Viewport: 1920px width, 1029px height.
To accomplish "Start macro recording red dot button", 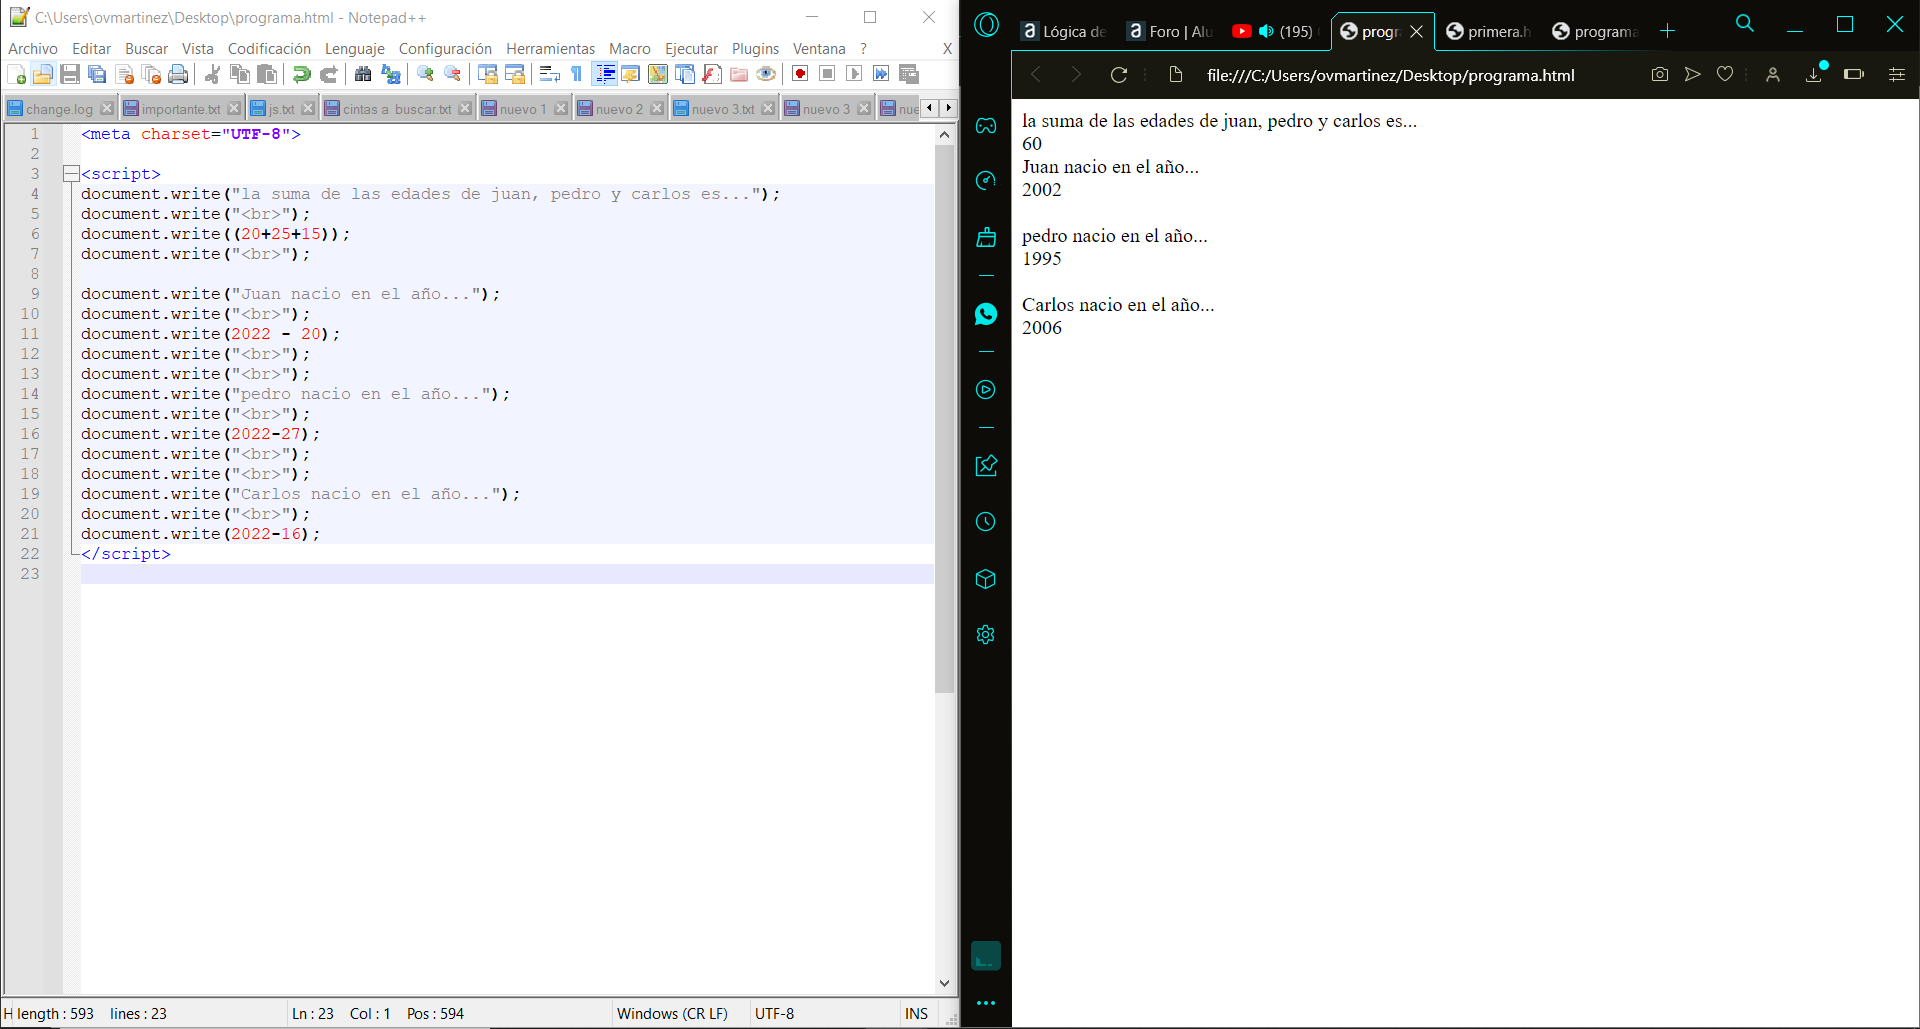I will click(x=800, y=74).
